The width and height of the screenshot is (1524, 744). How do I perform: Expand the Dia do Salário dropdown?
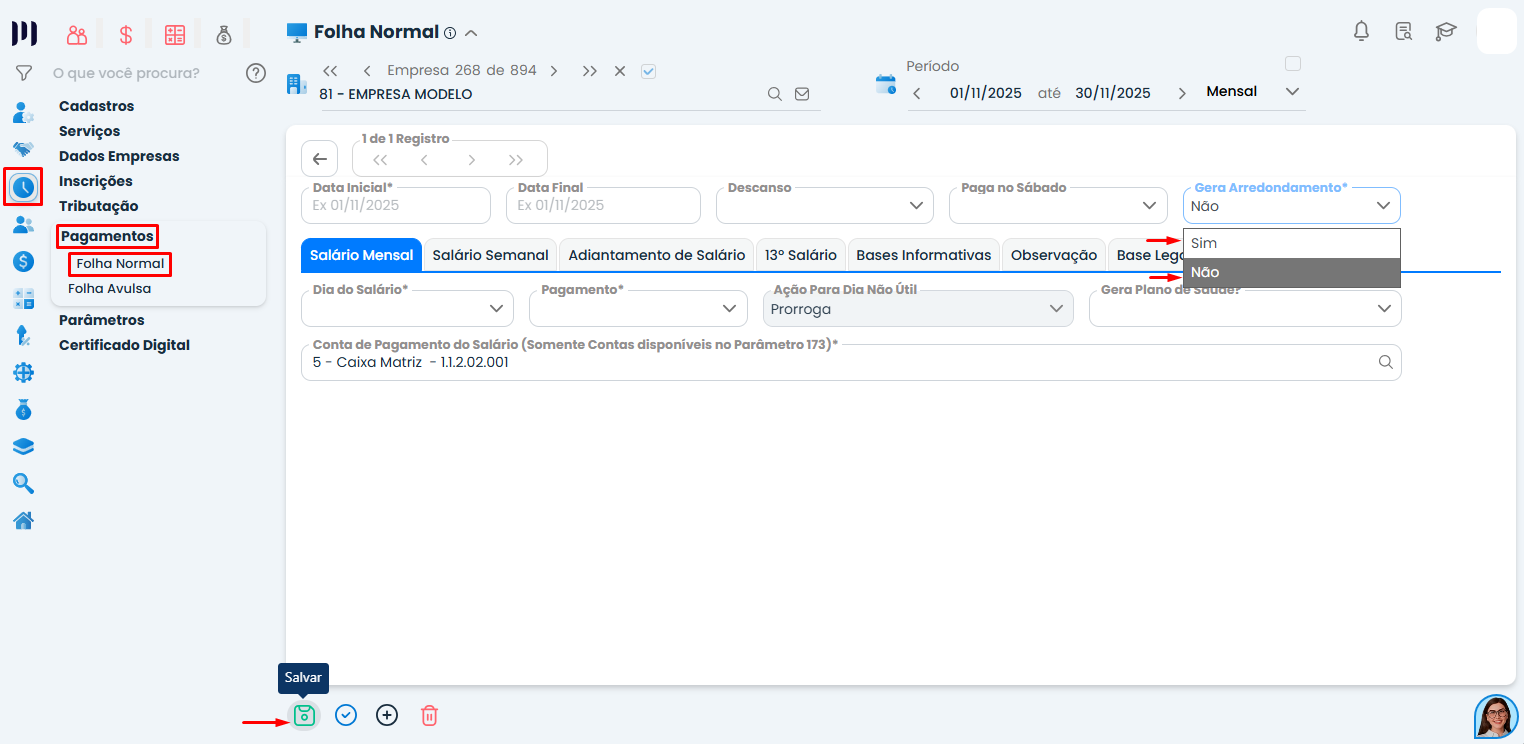(407, 308)
